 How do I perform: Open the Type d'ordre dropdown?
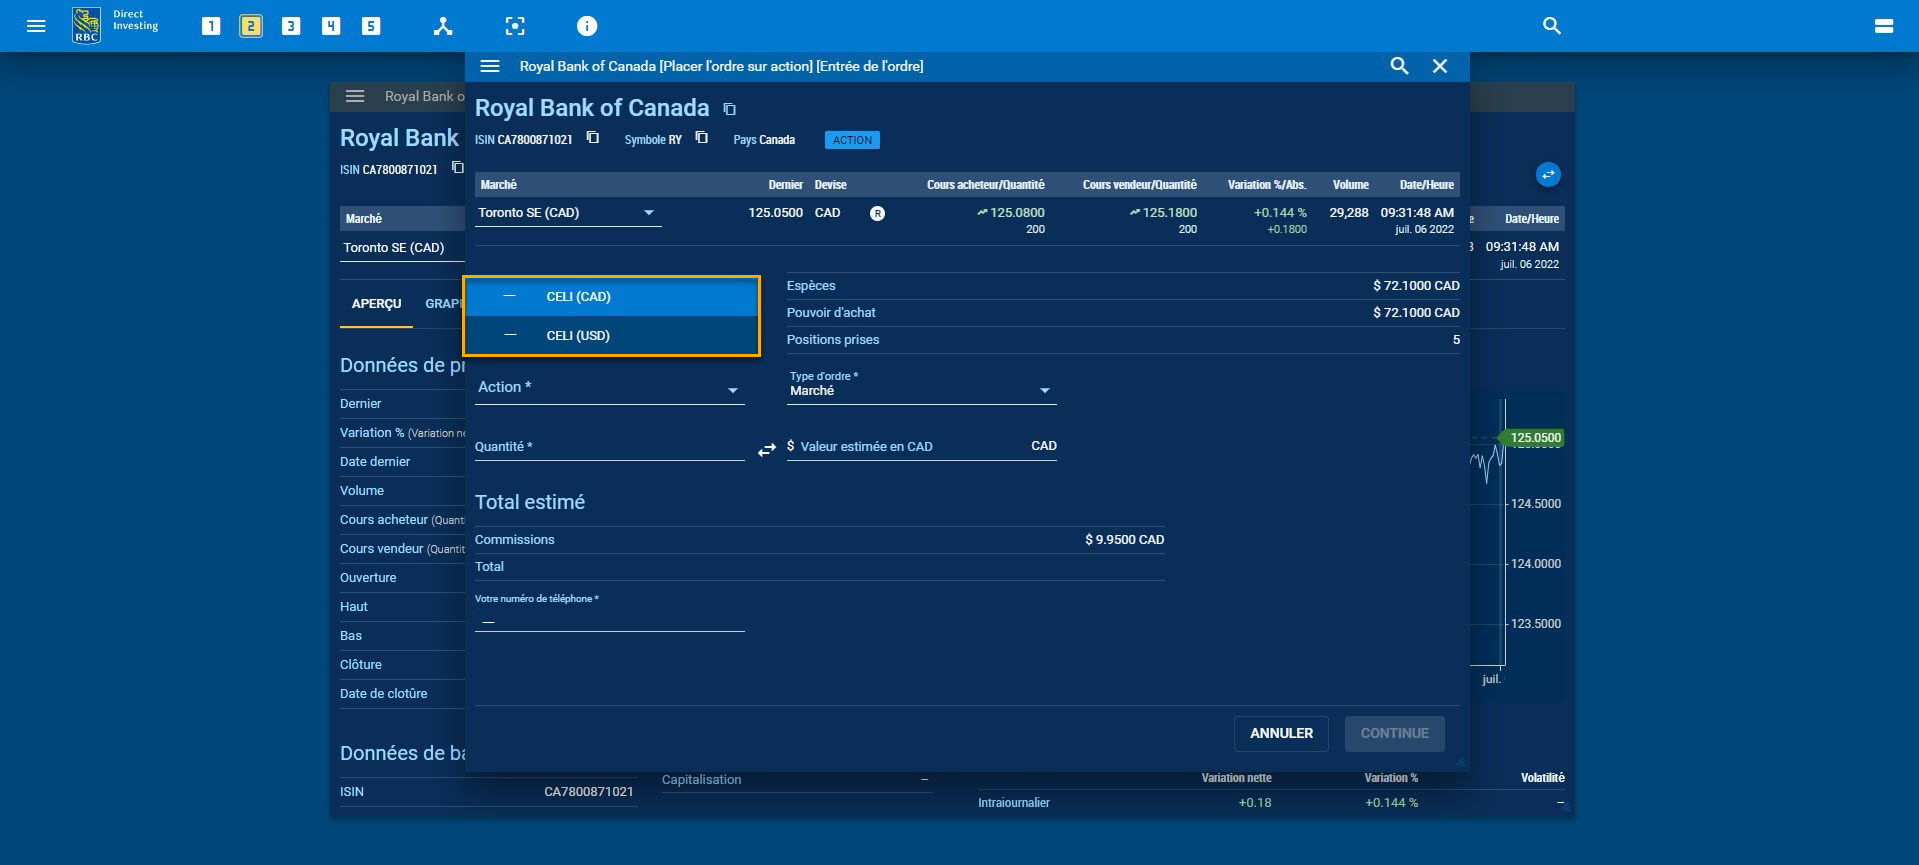pyautogui.click(x=920, y=390)
